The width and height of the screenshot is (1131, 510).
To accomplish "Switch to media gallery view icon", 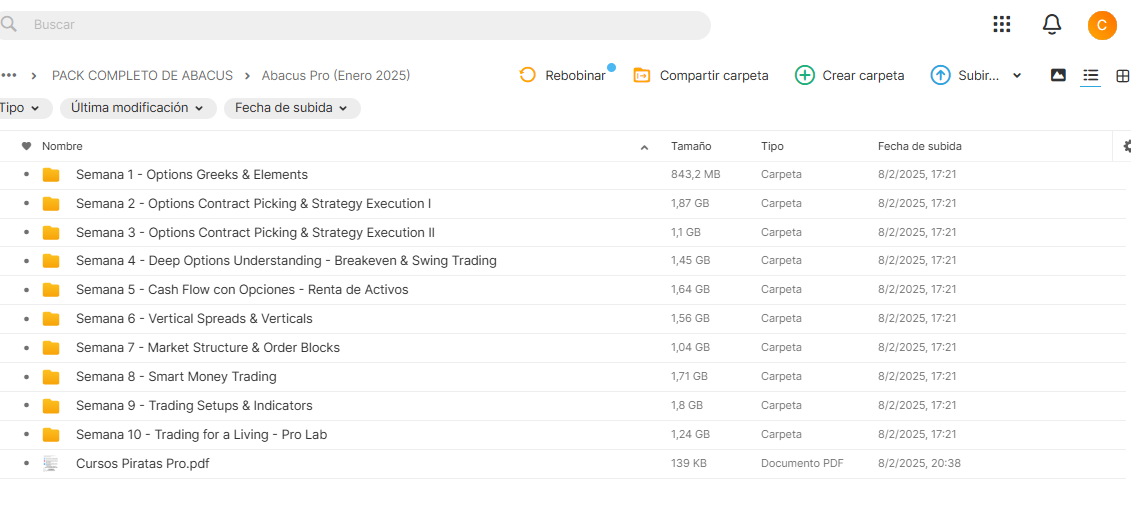I will tap(1058, 75).
